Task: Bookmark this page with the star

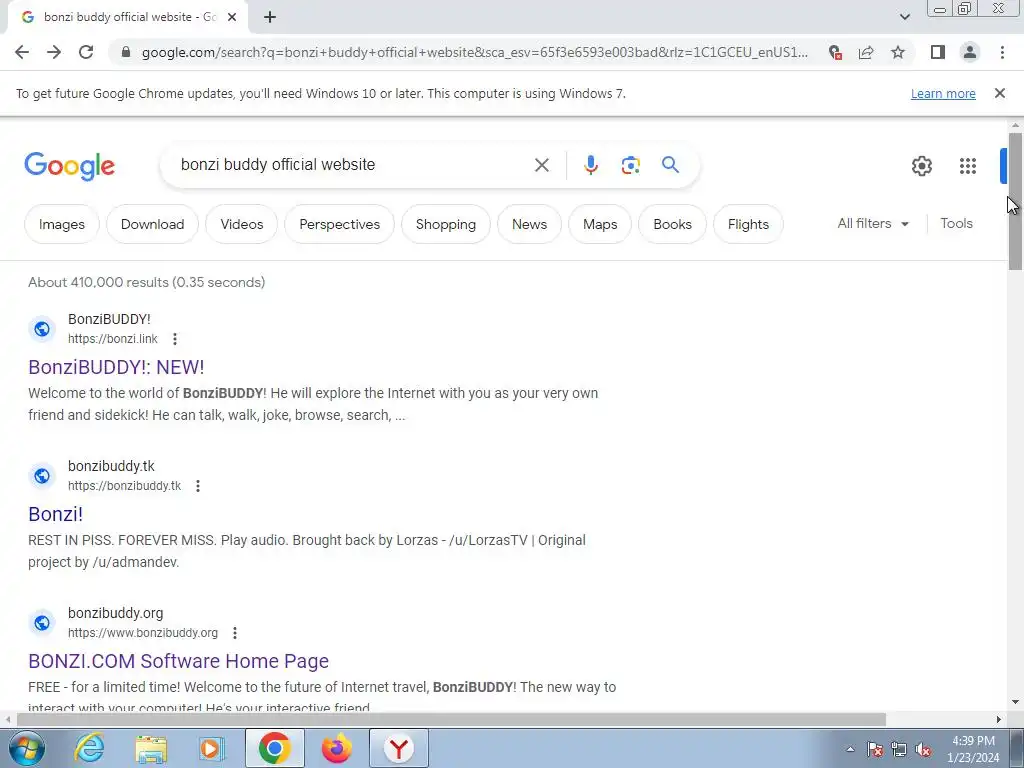Action: (898, 52)
